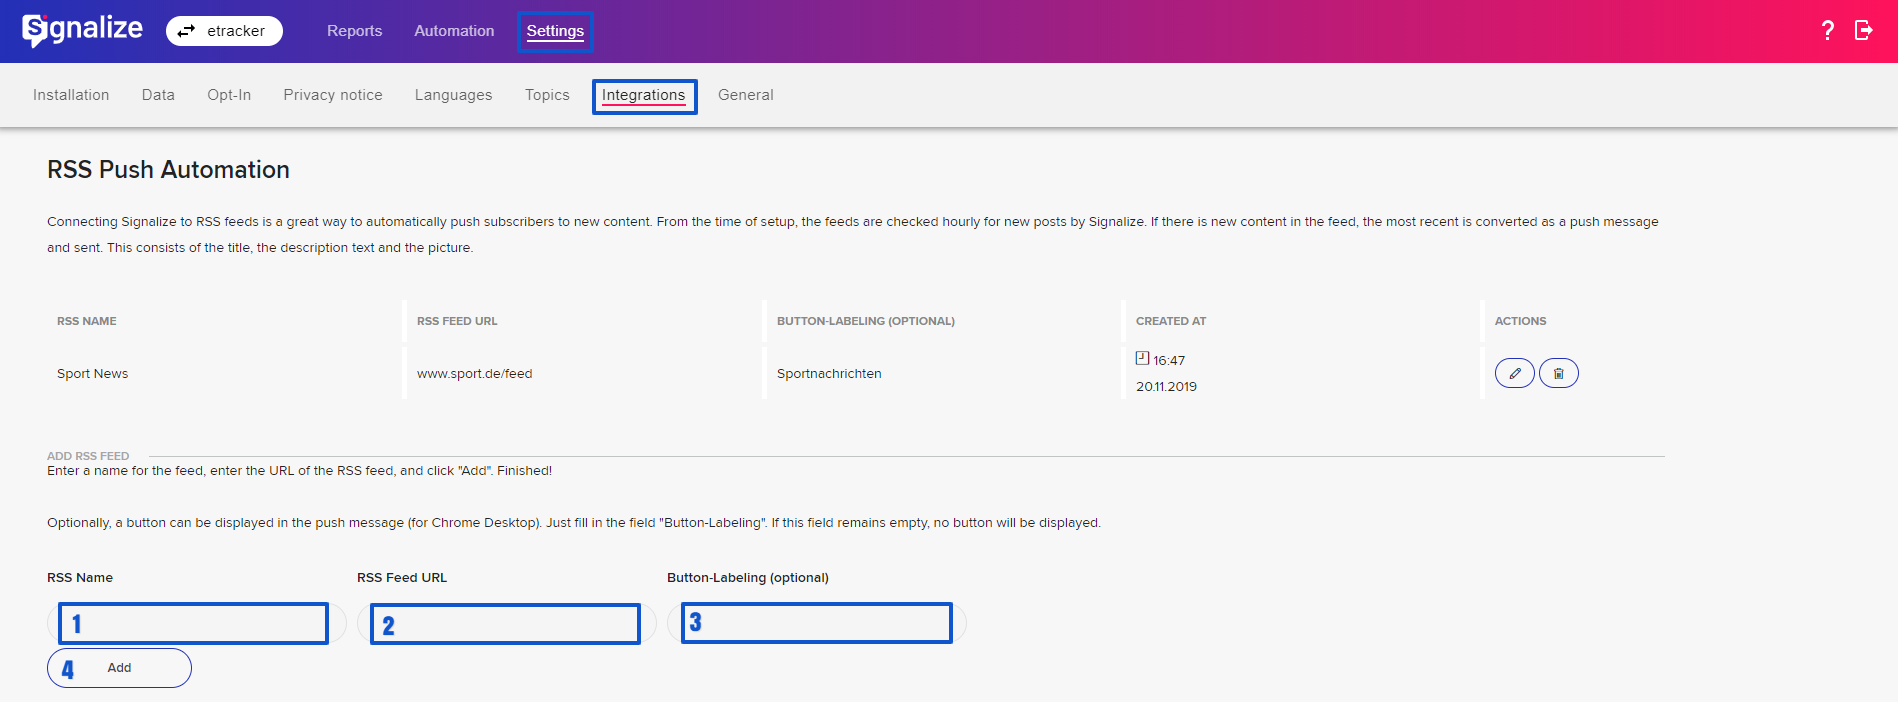Image resolution: width=1898 pixels, height=702 pixels.
Task: Open the etracker account switcher
Action: [224, 31]
